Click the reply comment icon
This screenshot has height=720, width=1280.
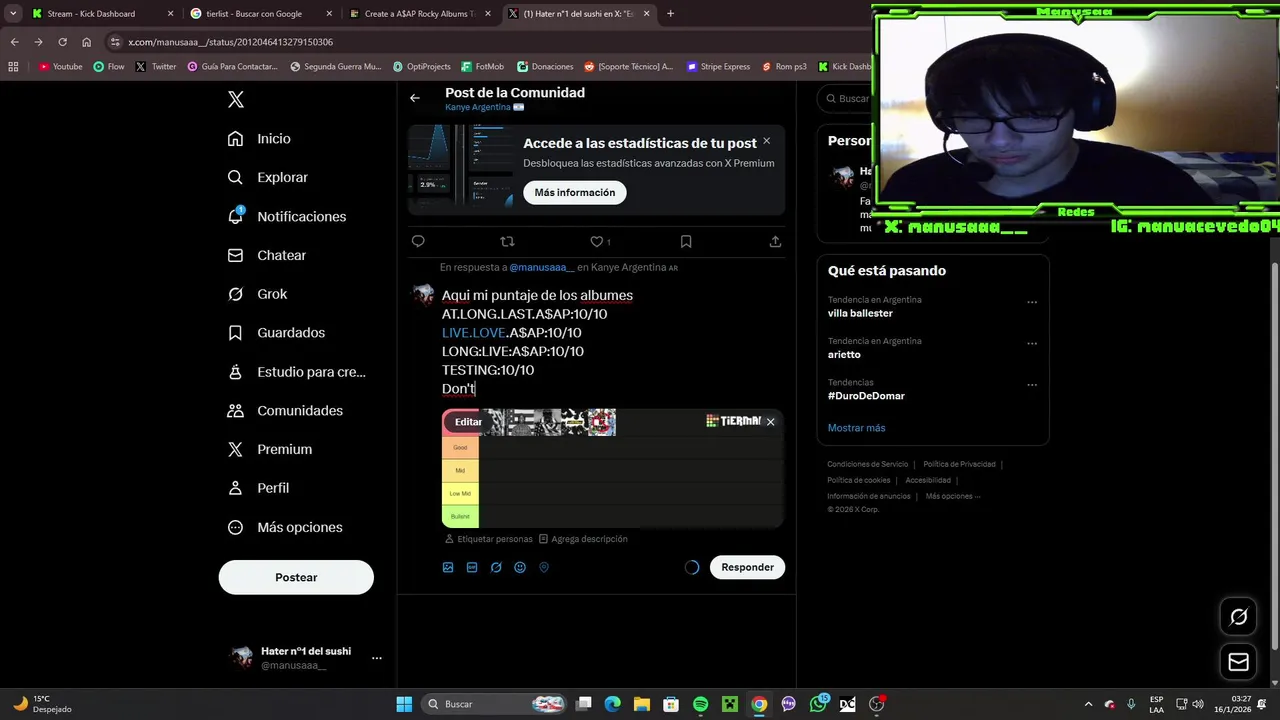pos(418,241)
